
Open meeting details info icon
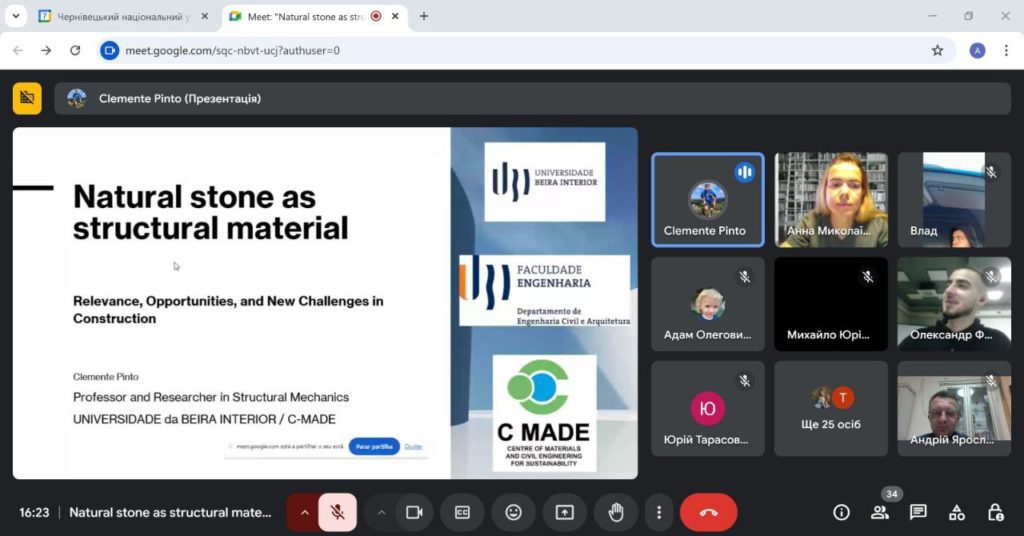[841, 512]
